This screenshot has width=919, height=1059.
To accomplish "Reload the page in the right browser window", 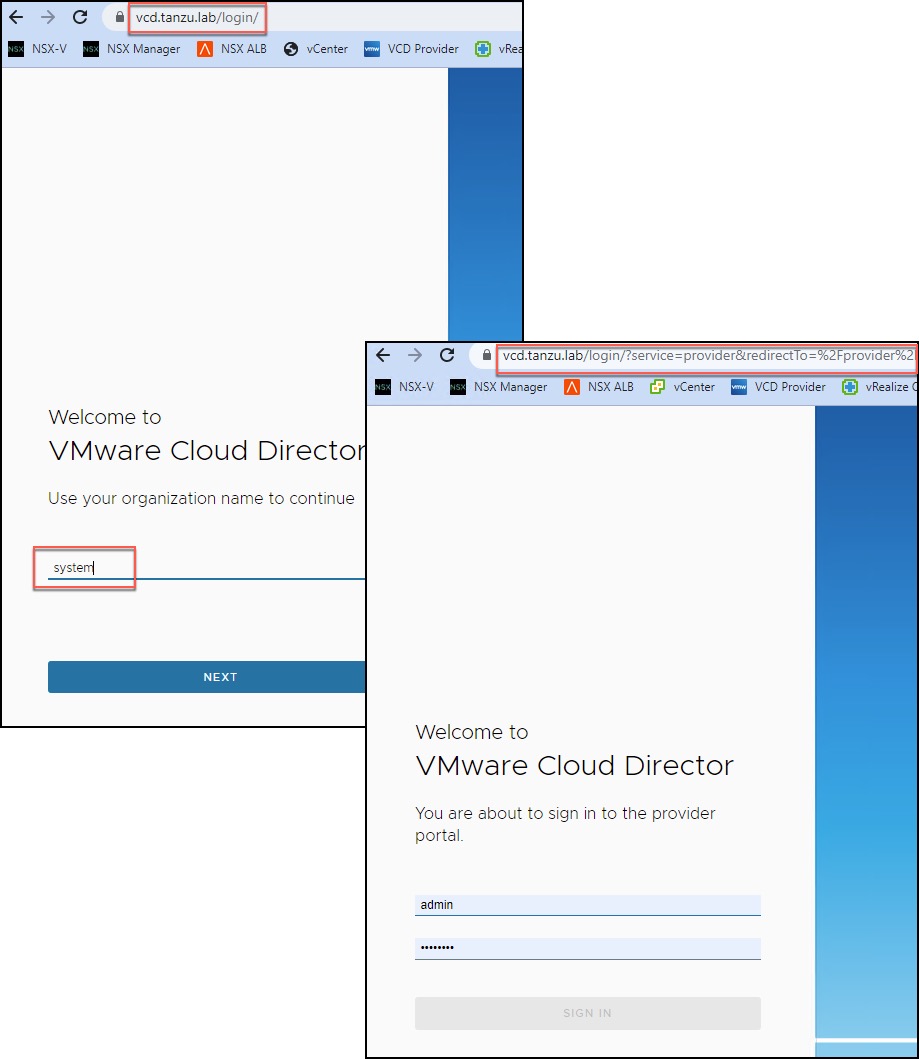I will pos(447,355).
